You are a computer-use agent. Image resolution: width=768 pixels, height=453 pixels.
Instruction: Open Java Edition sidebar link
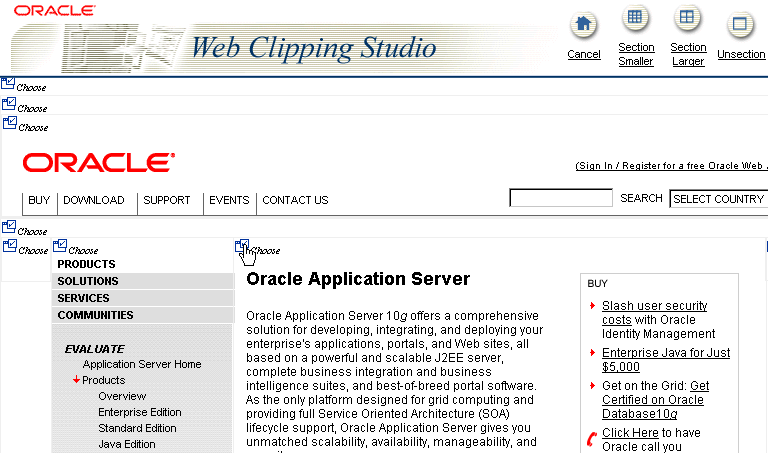pos(127,445)
